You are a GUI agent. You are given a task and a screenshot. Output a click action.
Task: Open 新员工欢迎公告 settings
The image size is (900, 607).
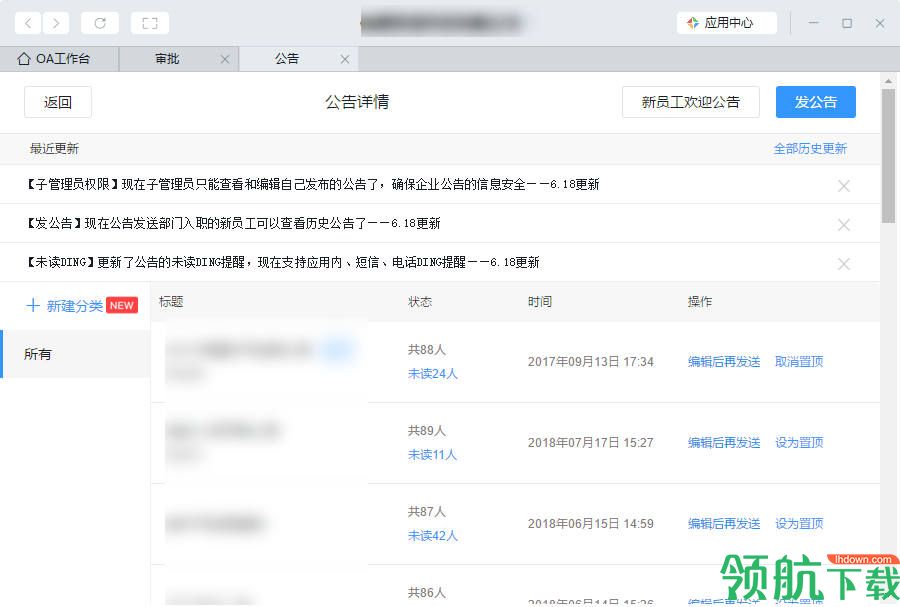click(690, 102)
